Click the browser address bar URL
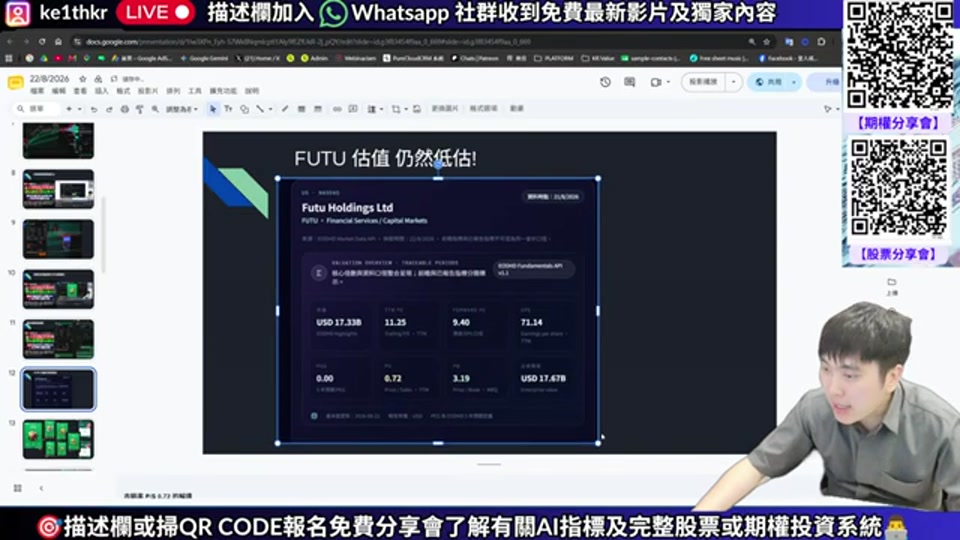The image size is (960, 540). click(x=308, y=42)
